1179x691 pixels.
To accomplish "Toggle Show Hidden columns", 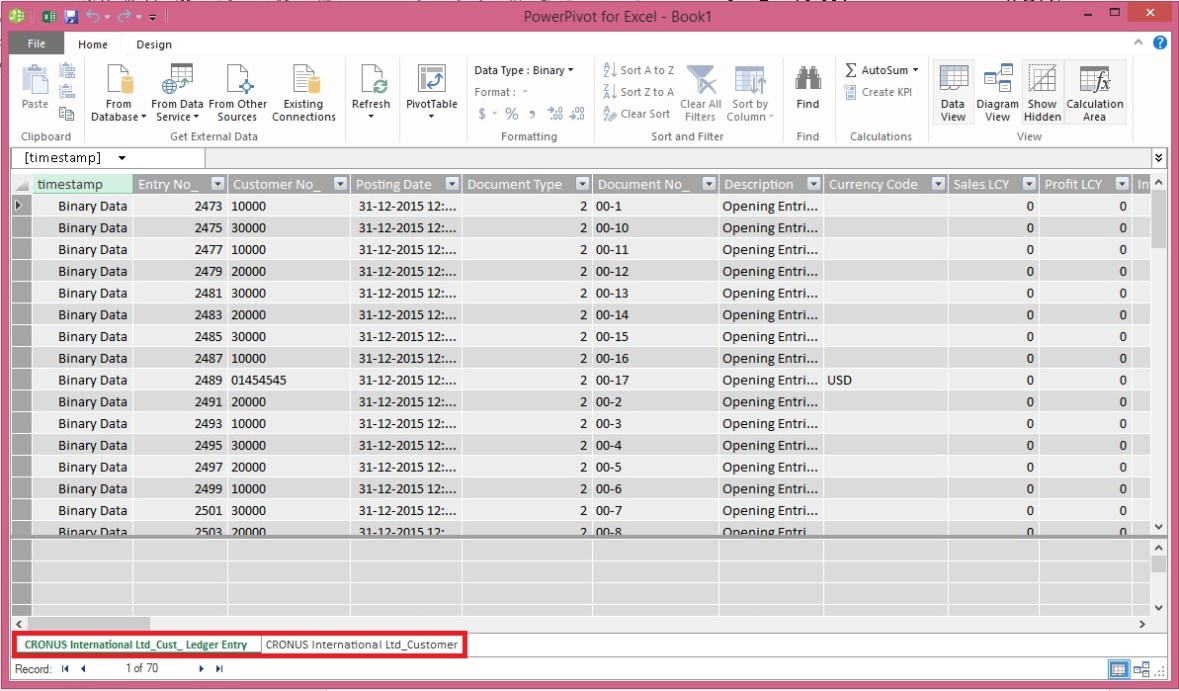I will tap(1042, 90).
